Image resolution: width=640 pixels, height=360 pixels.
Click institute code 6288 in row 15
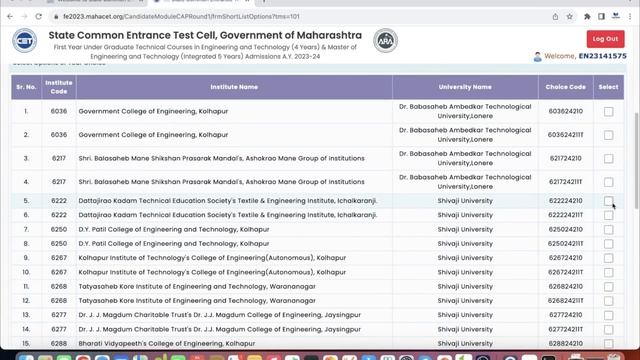pyautogui.click(x=59, y=344)
